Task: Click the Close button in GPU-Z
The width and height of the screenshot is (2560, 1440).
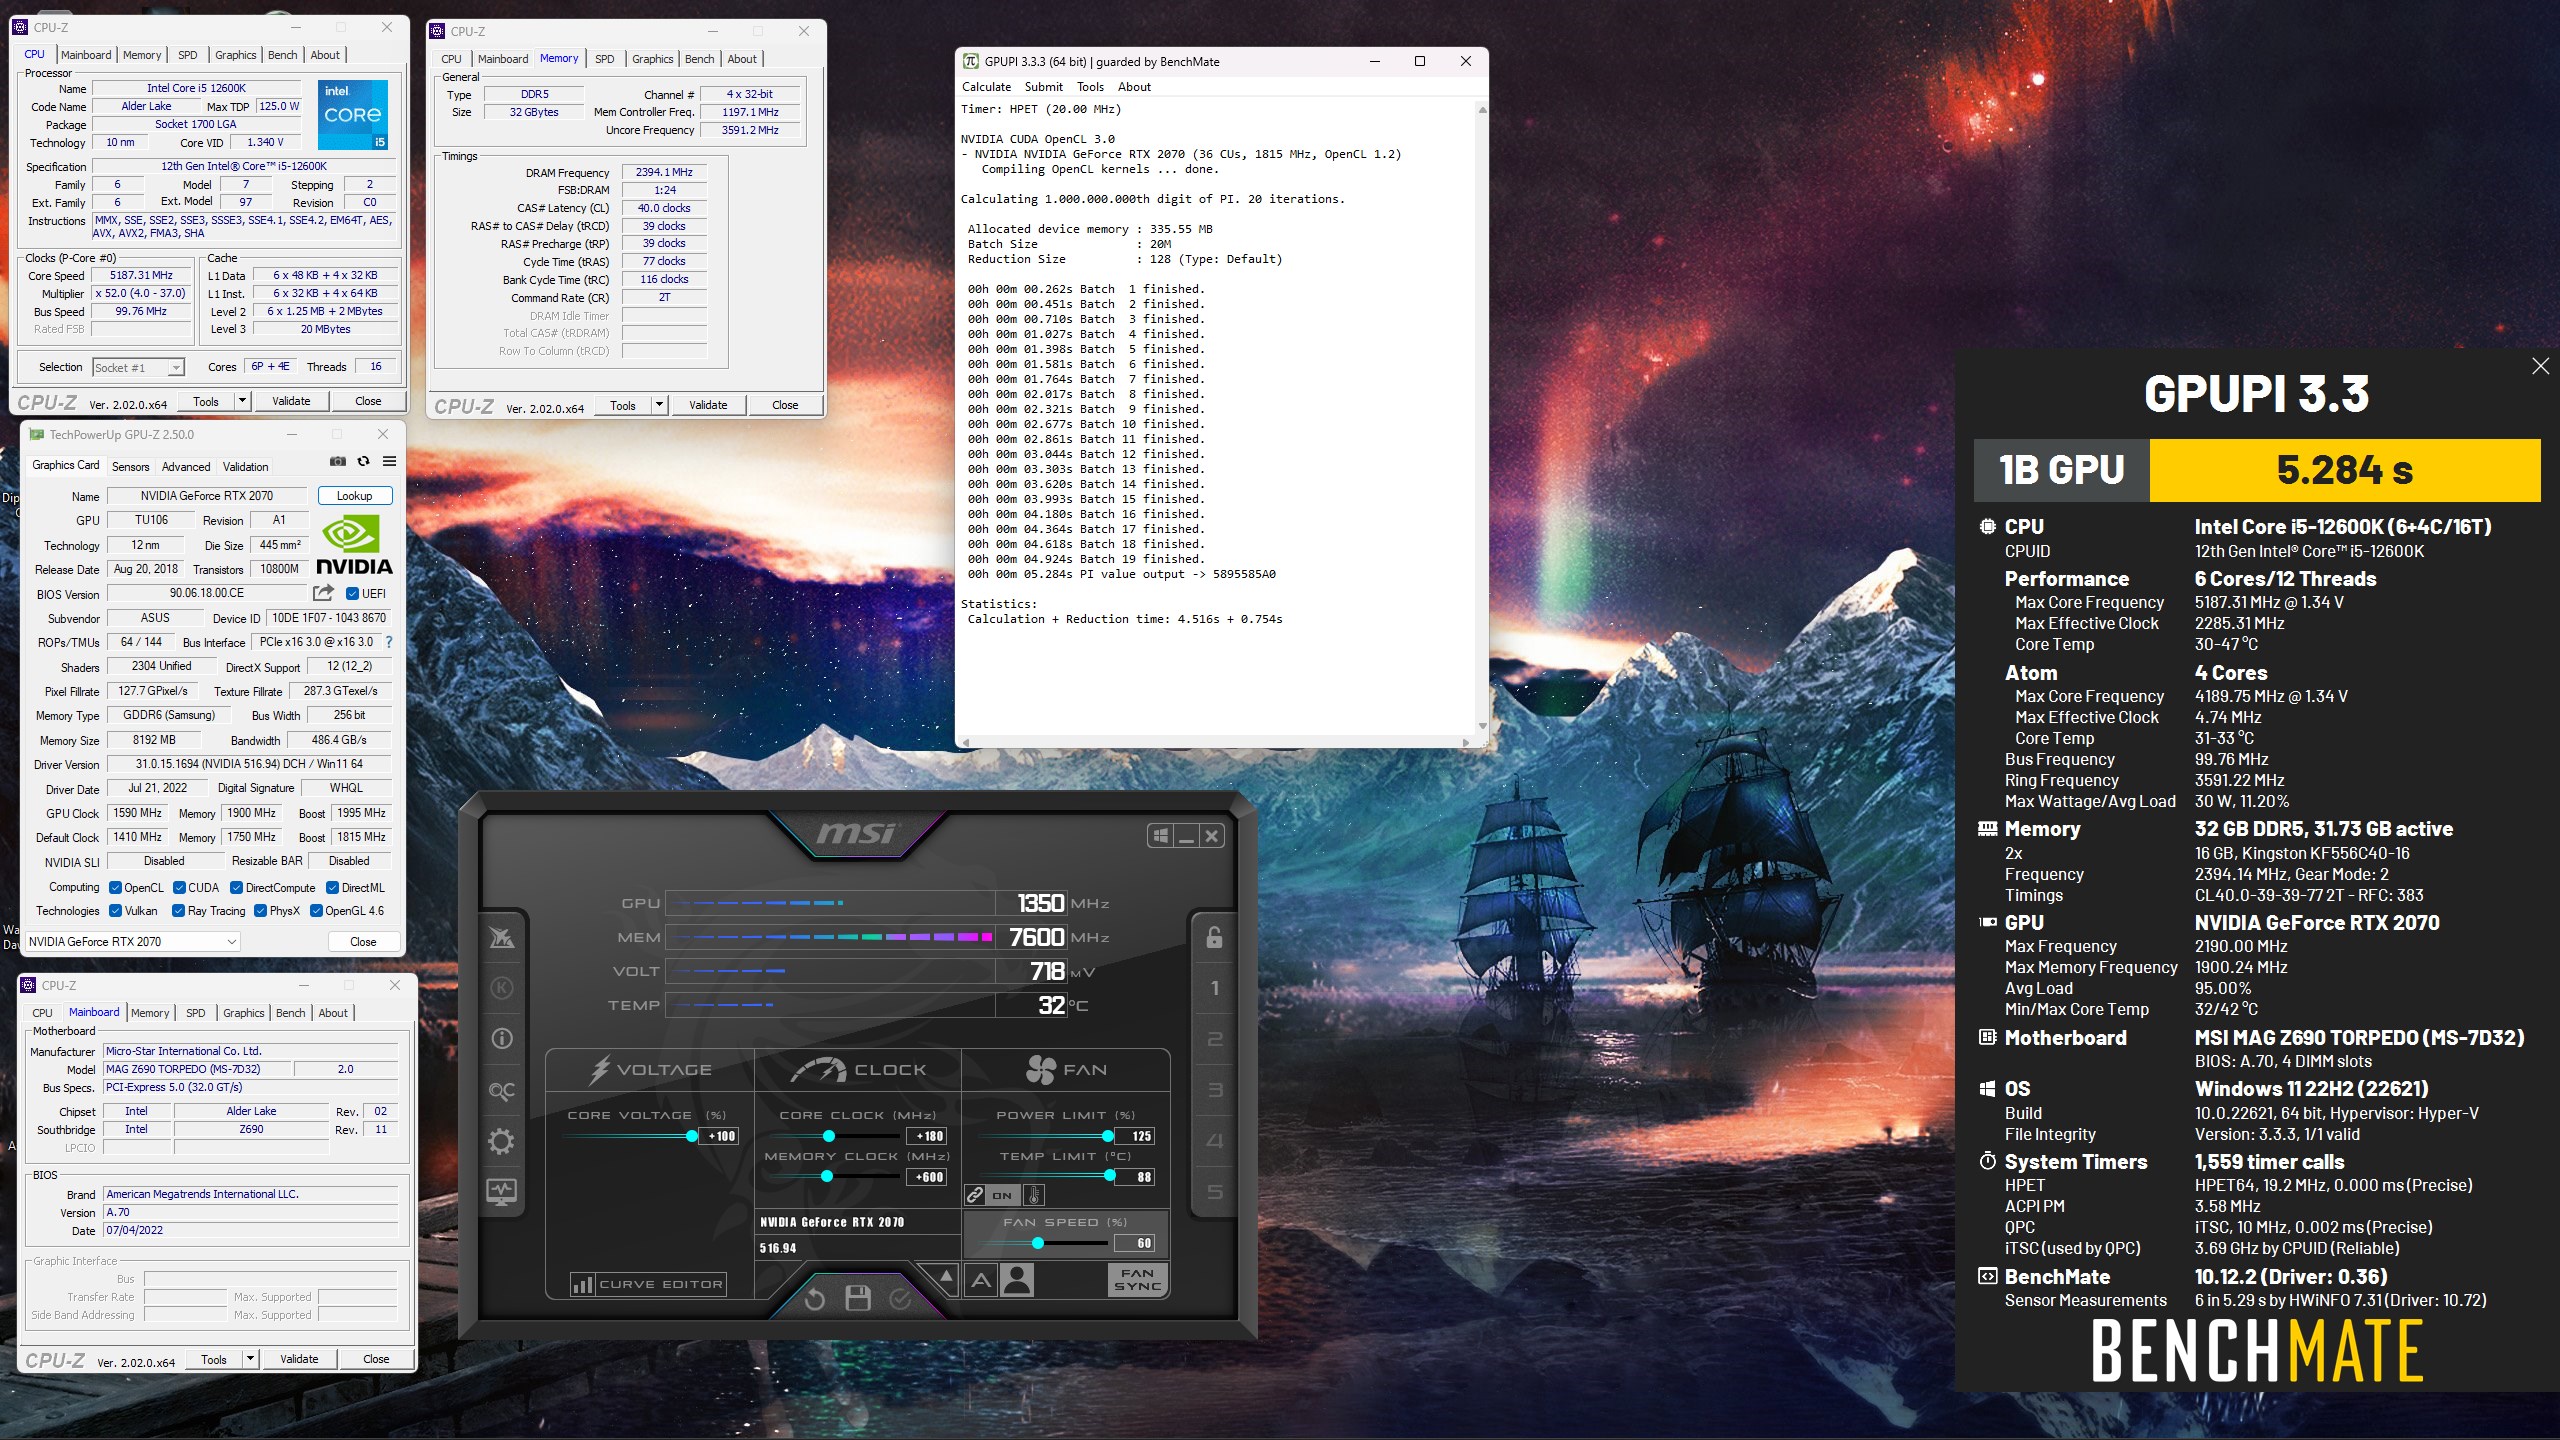Action: point(364,942)
